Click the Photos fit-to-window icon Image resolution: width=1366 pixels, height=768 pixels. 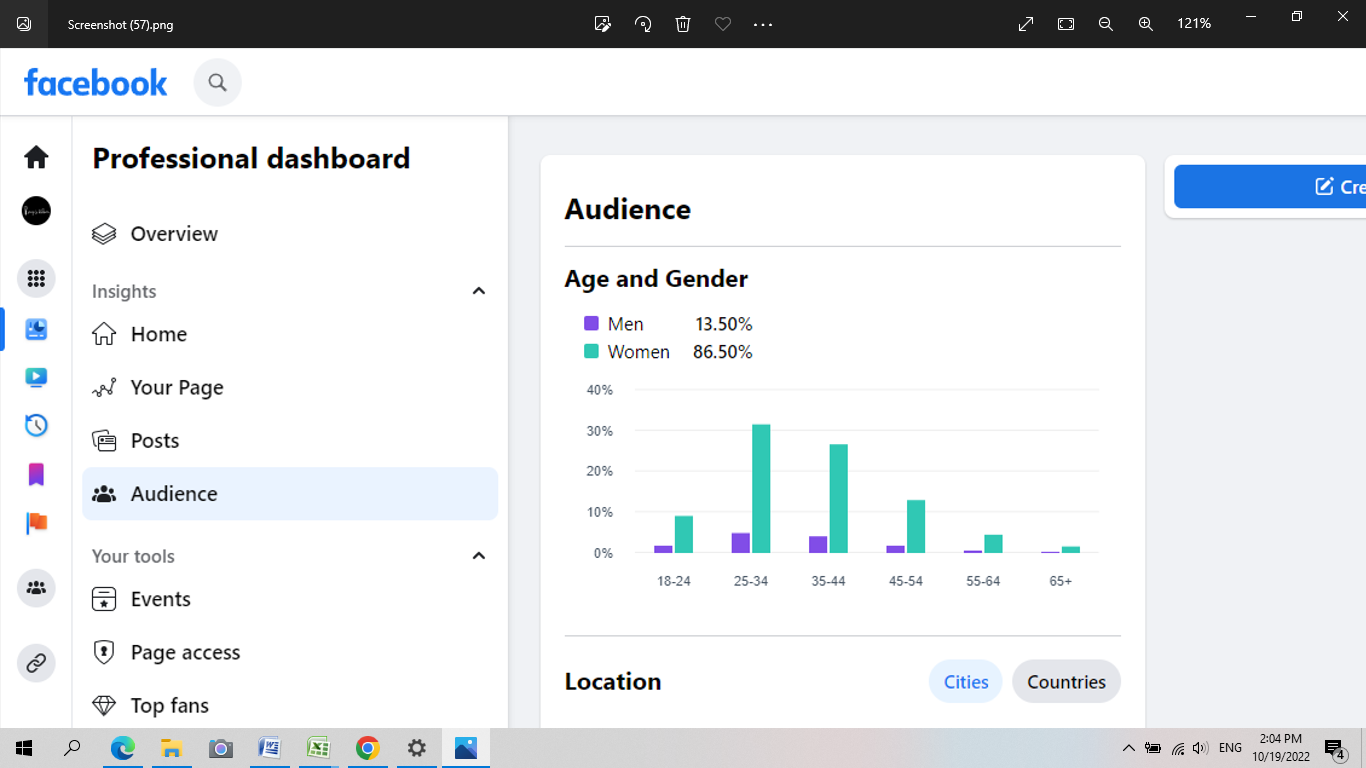[x=1066, y=24]
